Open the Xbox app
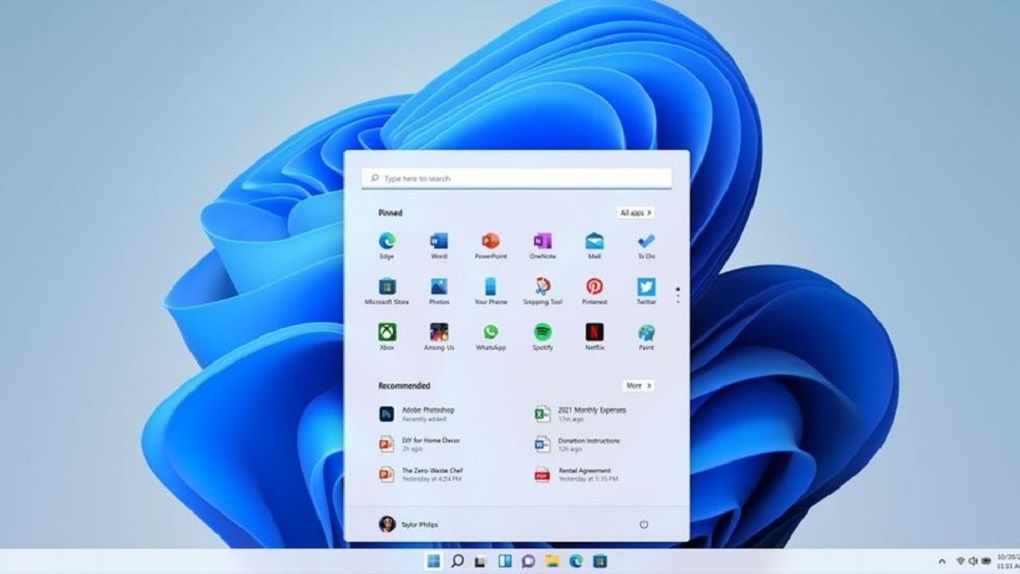Viewport: 1020px width, 574px height. coord(387,336)
